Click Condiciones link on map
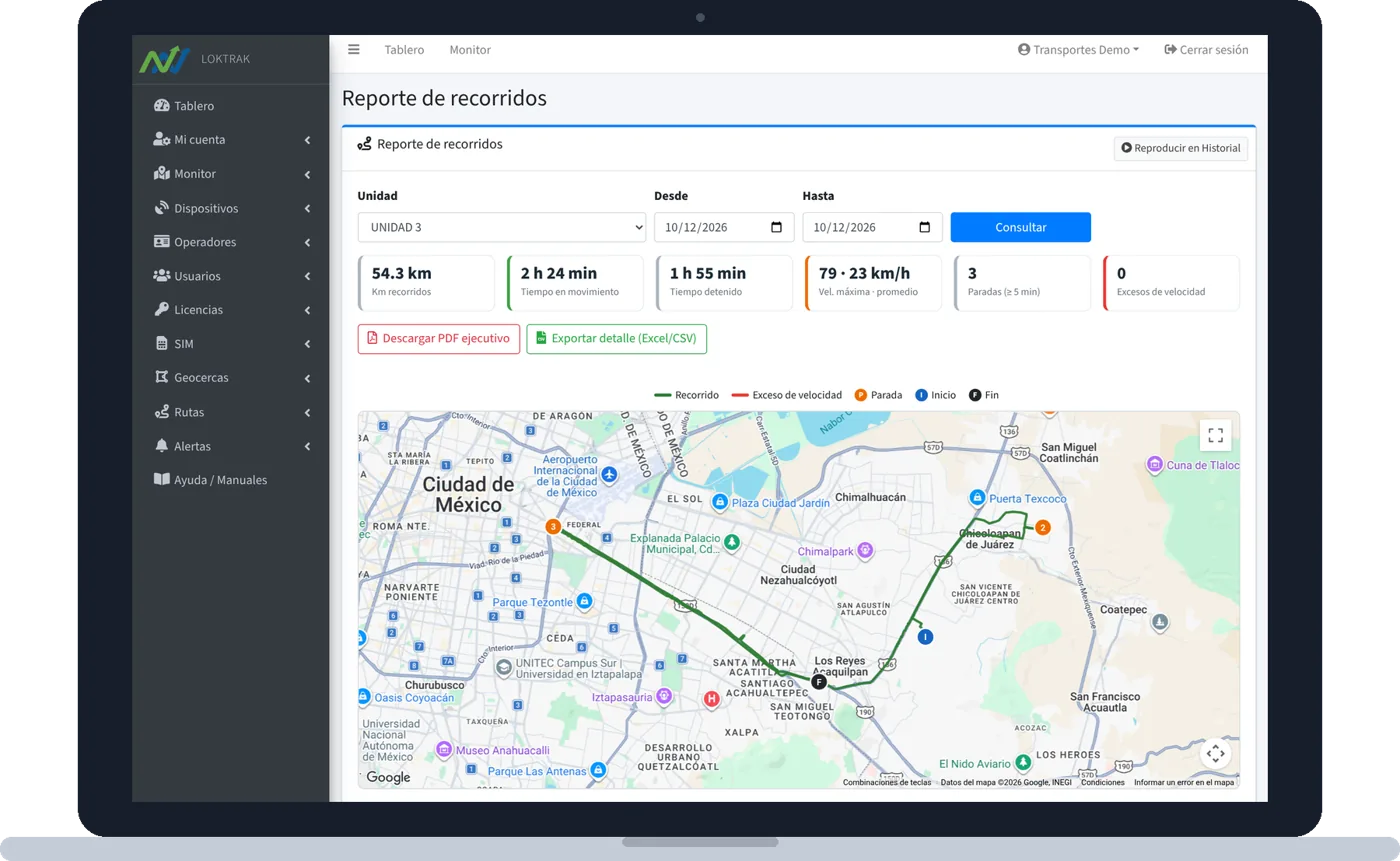The height and width of the screenshot is (861, 1400). [x=1103, y=783]
